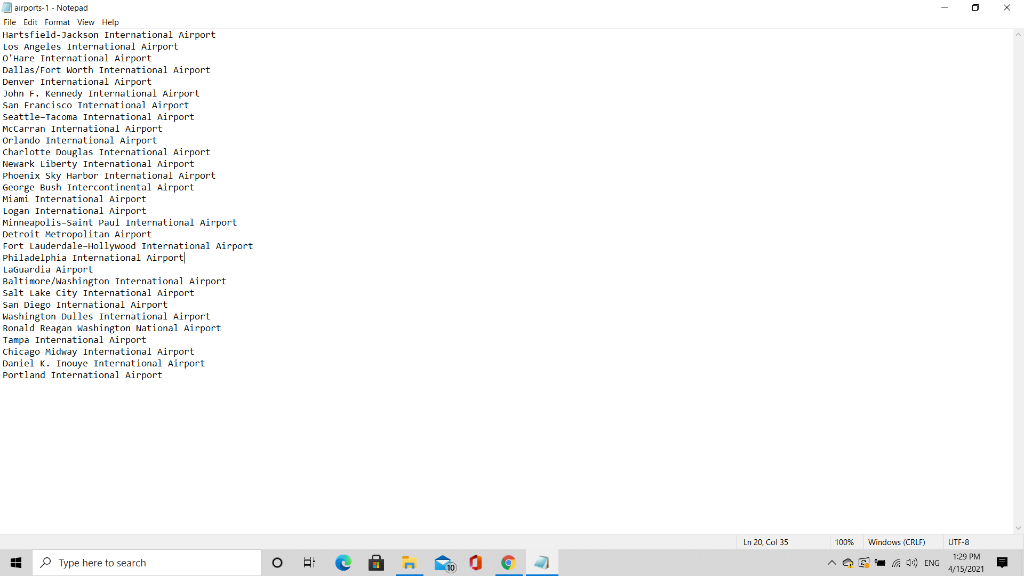
Task: Click 'Ronald Reagan Washington National Airport' line
Action: pos(112,329)
